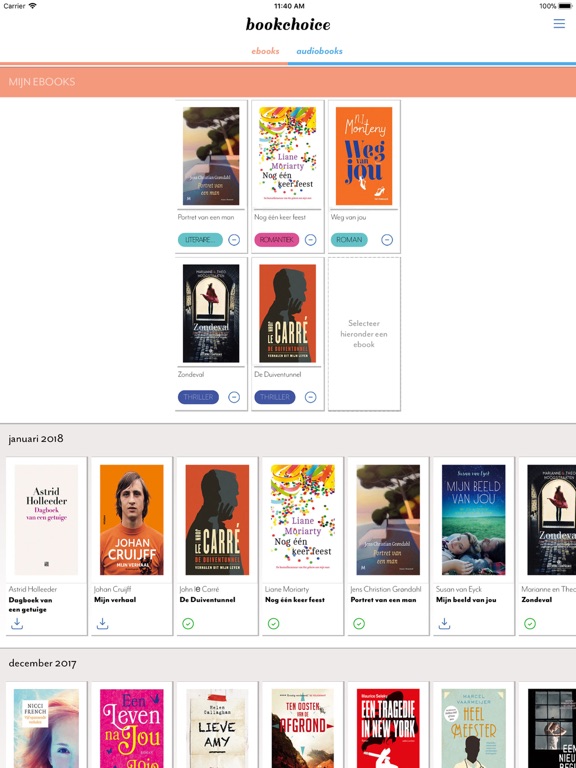Click the MIJN EBOOKS header bar
Screen dimensions: 576x768
point(288,82)
